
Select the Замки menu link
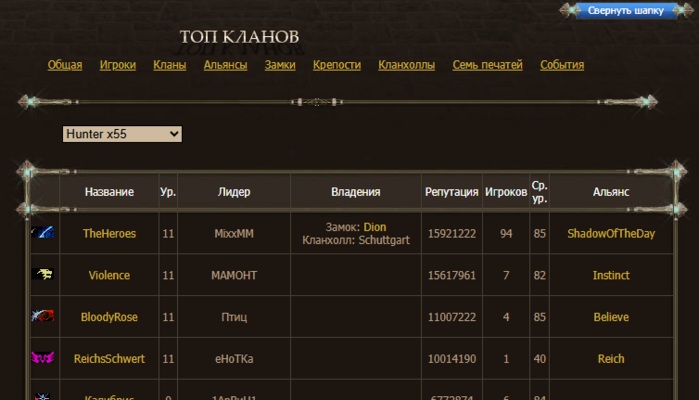tap(280, 65)
